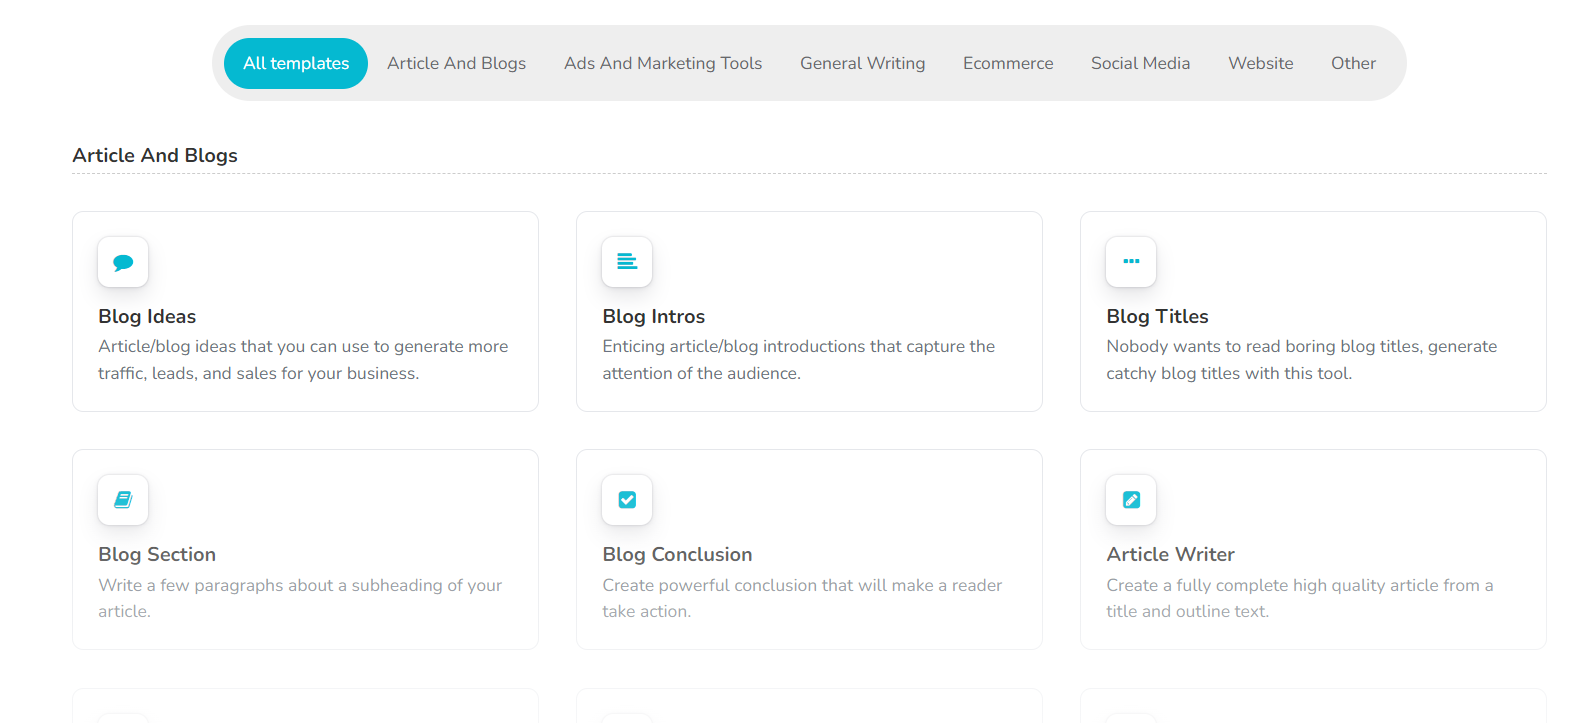Open the Blog Intros template title
Screen dimensions: 1571x723
pyautogui.click(x=653, y=316)
